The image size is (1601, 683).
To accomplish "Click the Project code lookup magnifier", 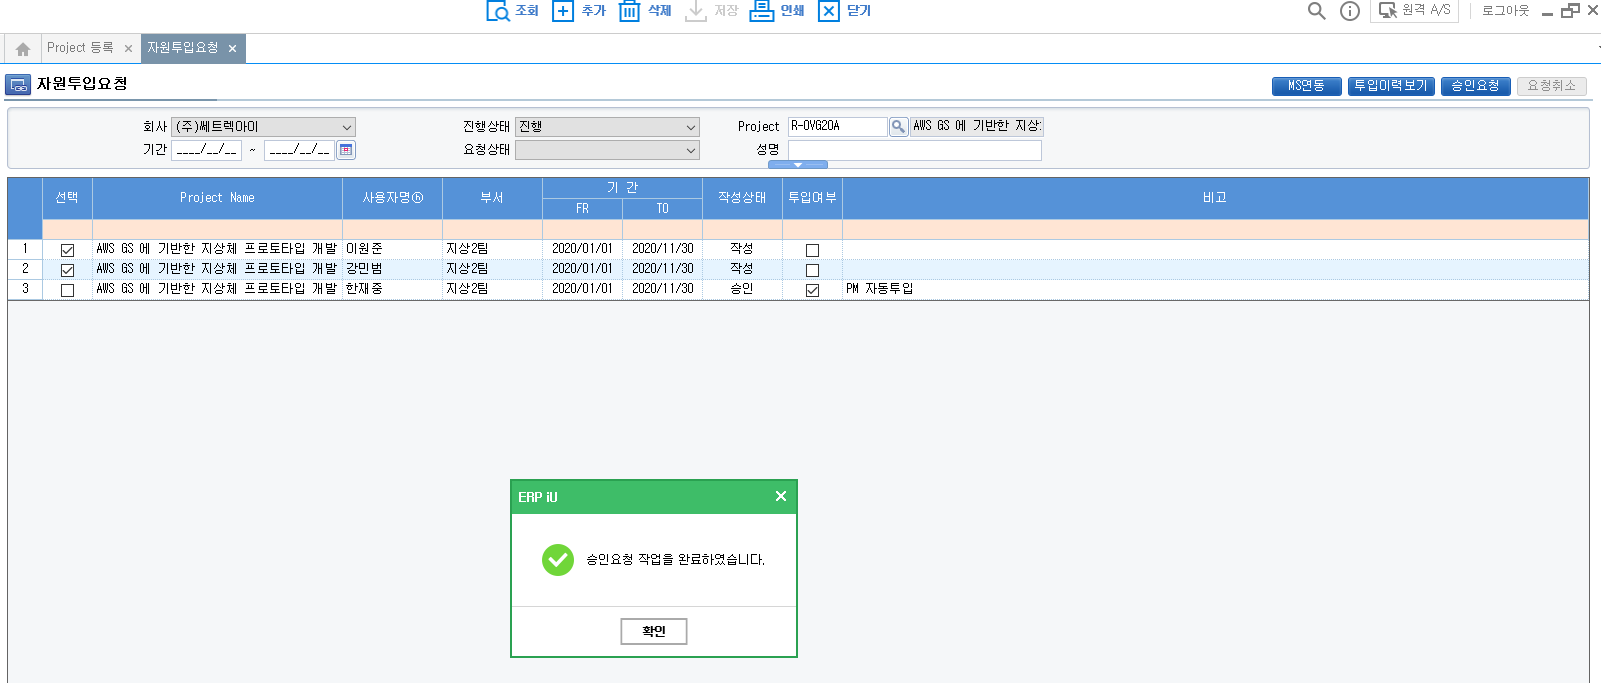I will [898, 127].
